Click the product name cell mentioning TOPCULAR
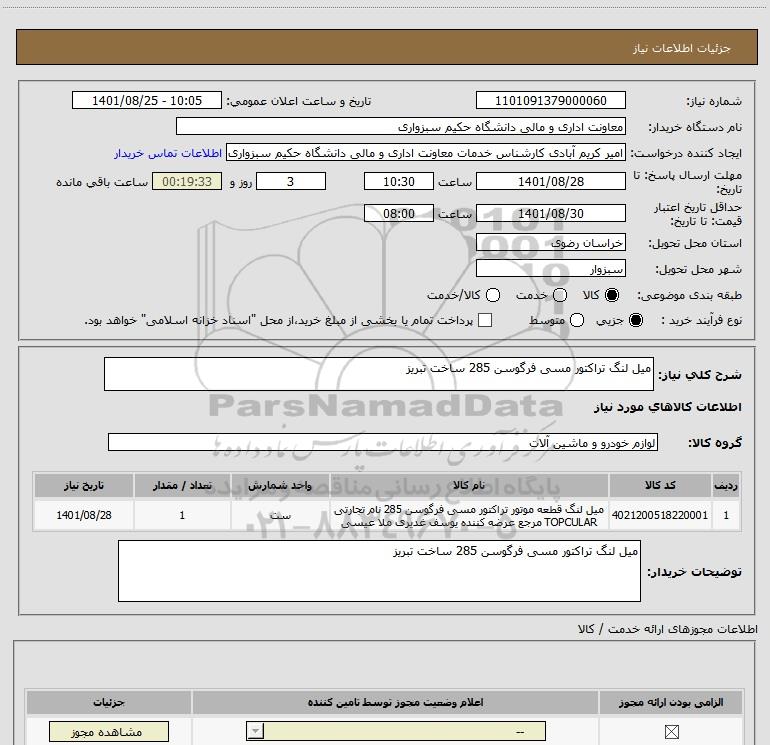The width and height of the screenshot is (770, 745). tap(469, 516)
